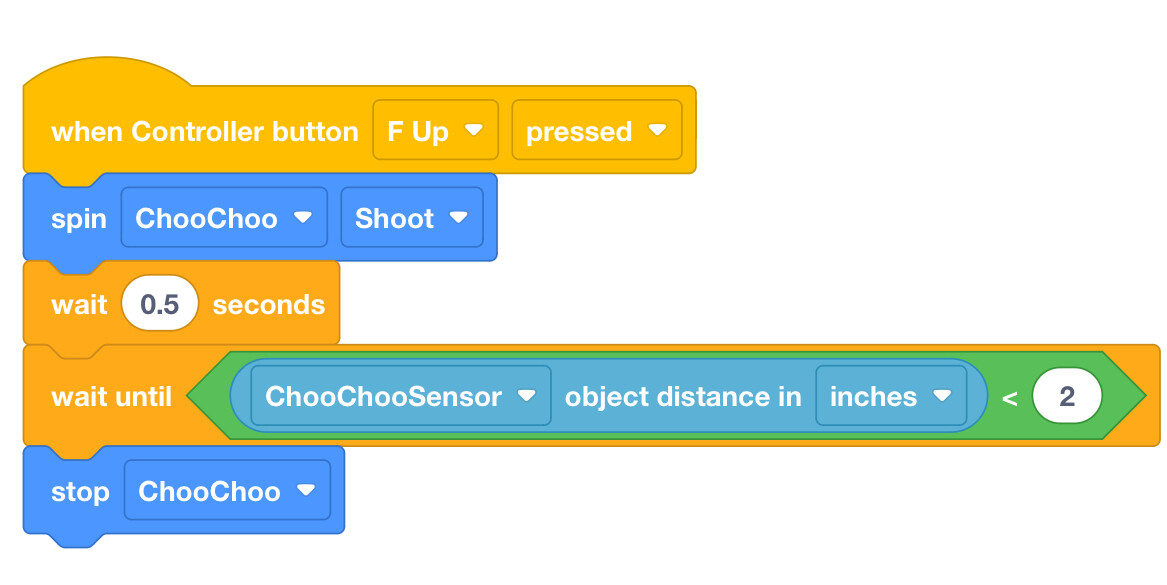Open ChooChoo motor dropdown in spin block
This screenshot has width=1167, height=585.
[x=224, y=217]
